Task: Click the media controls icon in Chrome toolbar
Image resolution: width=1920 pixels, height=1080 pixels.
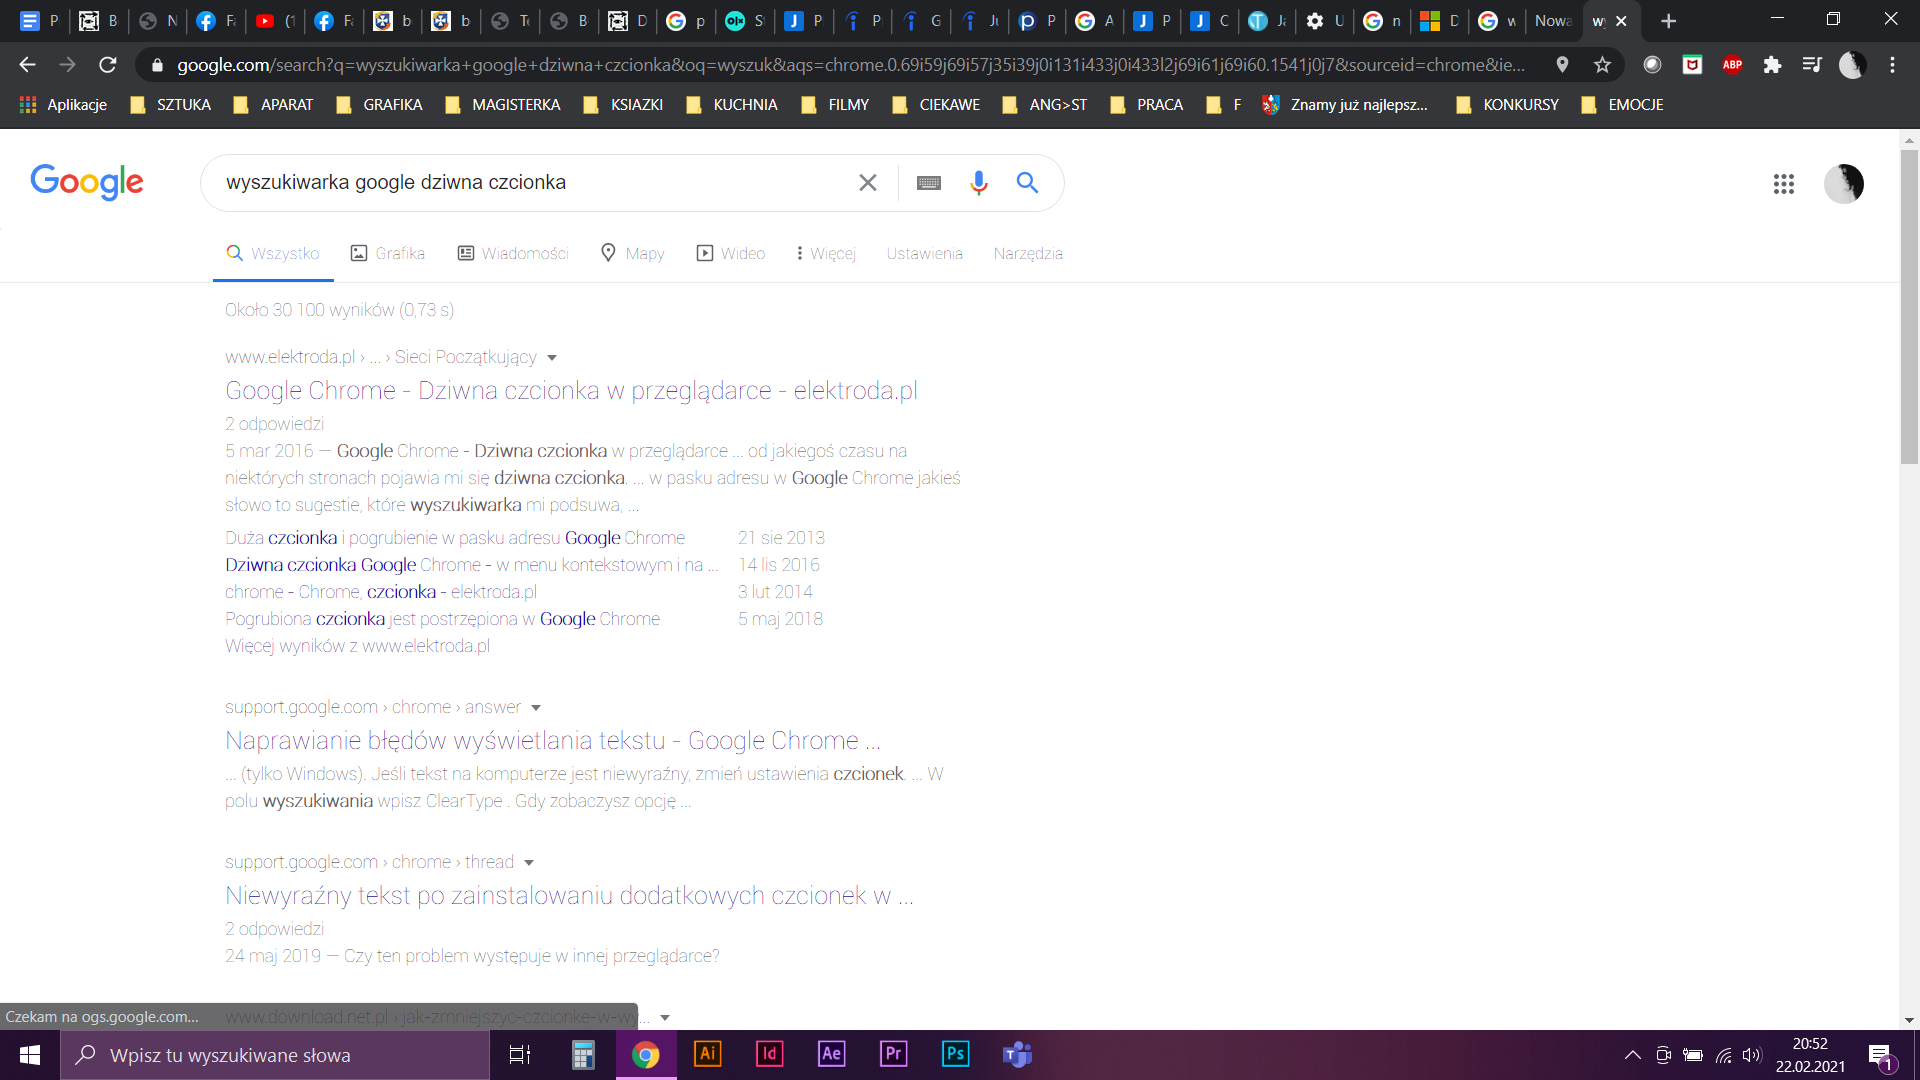Action: [x=1813, y=64]
